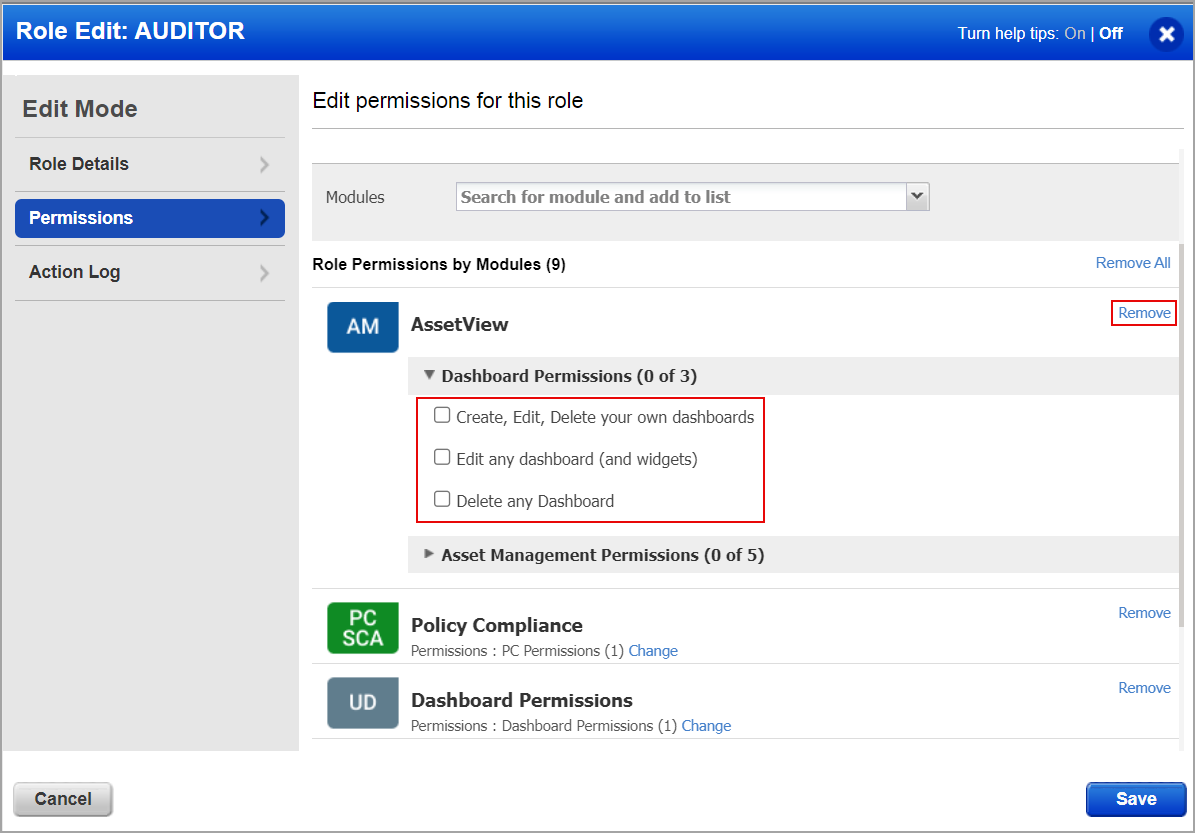Image resolution: width=1195 pixels, height=833 pixels.
Task: Open the Modules dropdown arrow
Action: coord(918,197)
